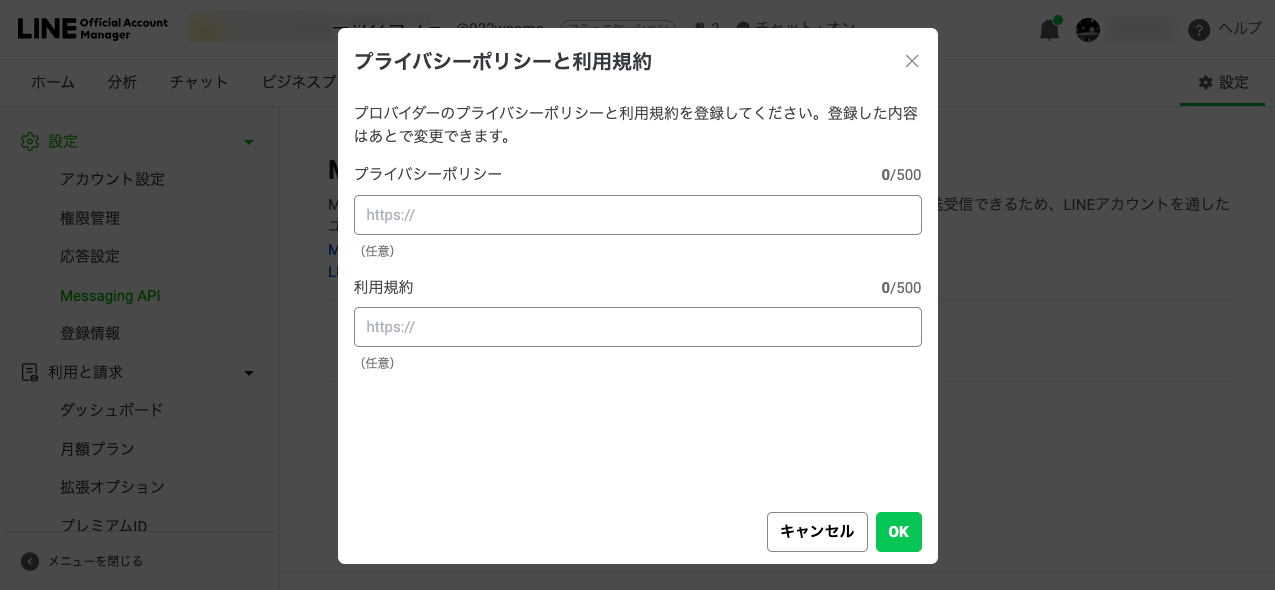Click the settings gear icon in sidebar
This screenshot has width=1275, height=590.
point(30,142)
